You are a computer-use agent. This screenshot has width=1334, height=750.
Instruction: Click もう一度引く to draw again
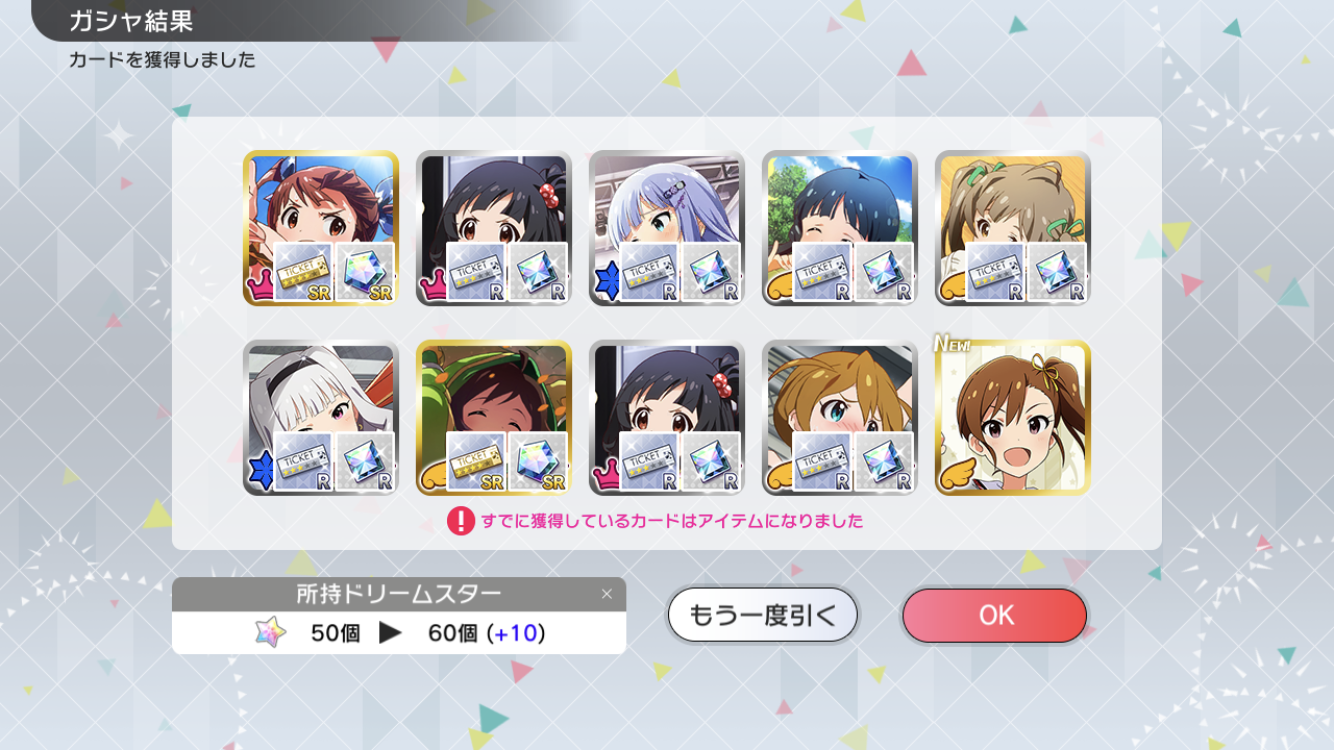(x=763, y=615)
